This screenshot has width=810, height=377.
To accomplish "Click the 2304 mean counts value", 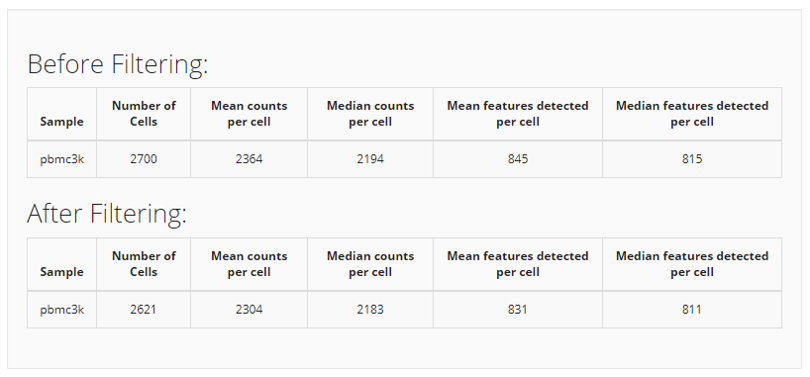I will 249,309.
